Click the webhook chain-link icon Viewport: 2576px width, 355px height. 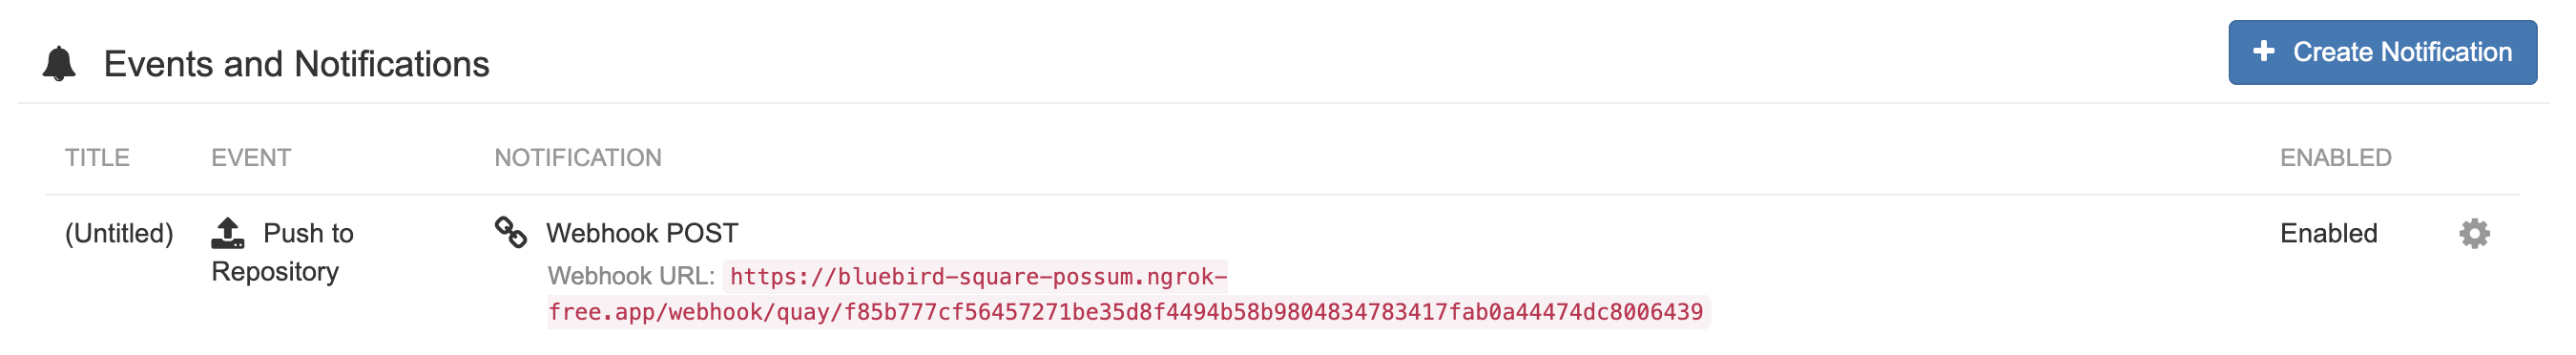511,232
